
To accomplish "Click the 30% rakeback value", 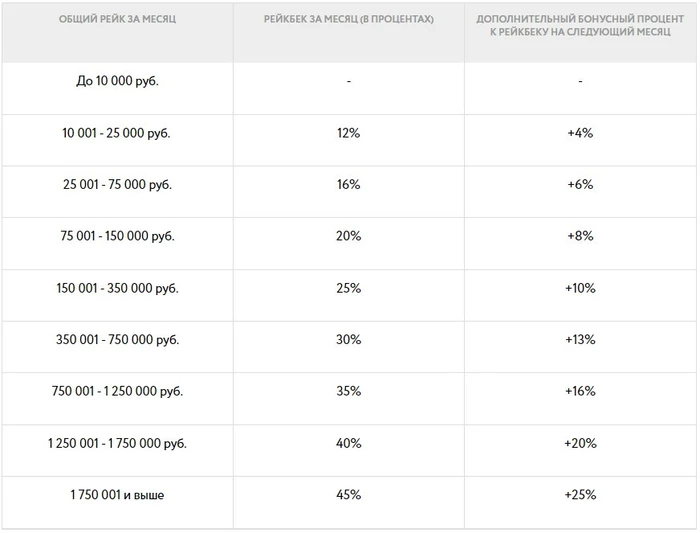I will 349,340.
